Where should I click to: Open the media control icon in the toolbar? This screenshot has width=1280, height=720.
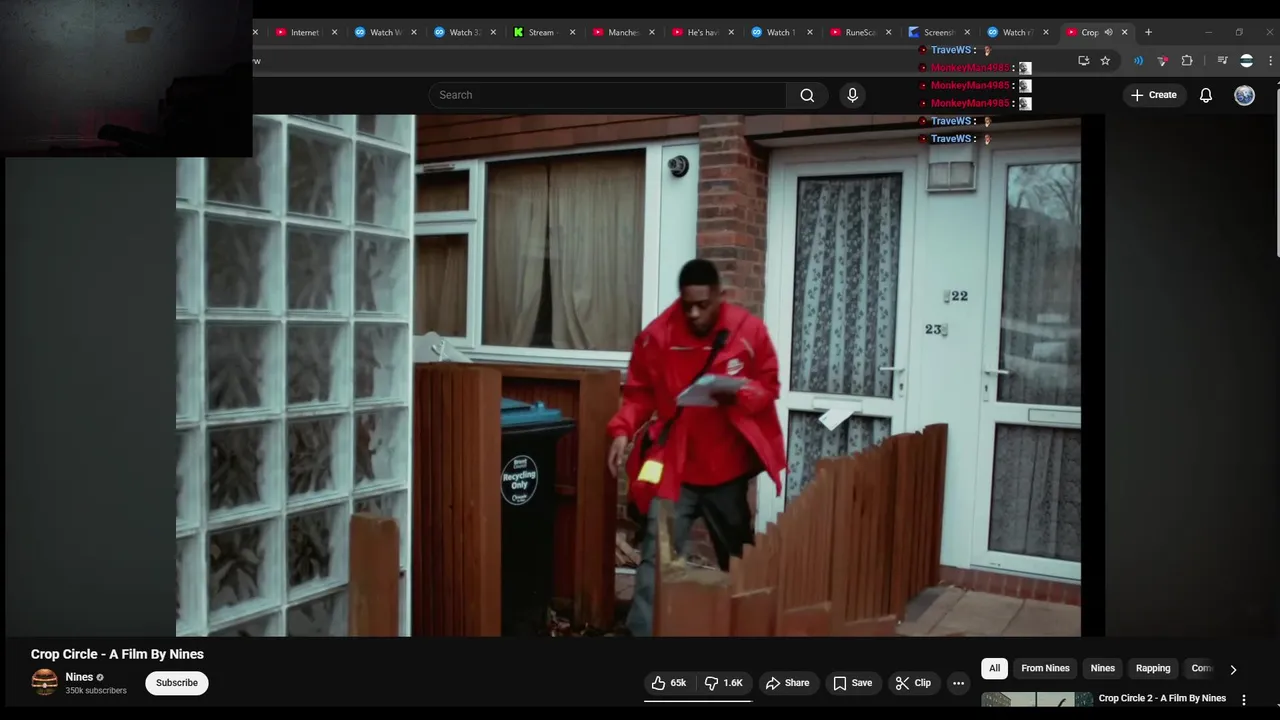click(x=1222, y=61)
